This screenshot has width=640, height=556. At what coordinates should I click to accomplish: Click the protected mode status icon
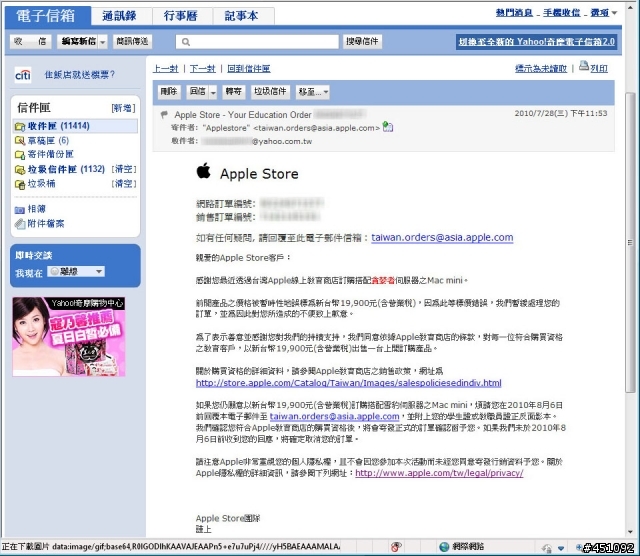(547, 548)
